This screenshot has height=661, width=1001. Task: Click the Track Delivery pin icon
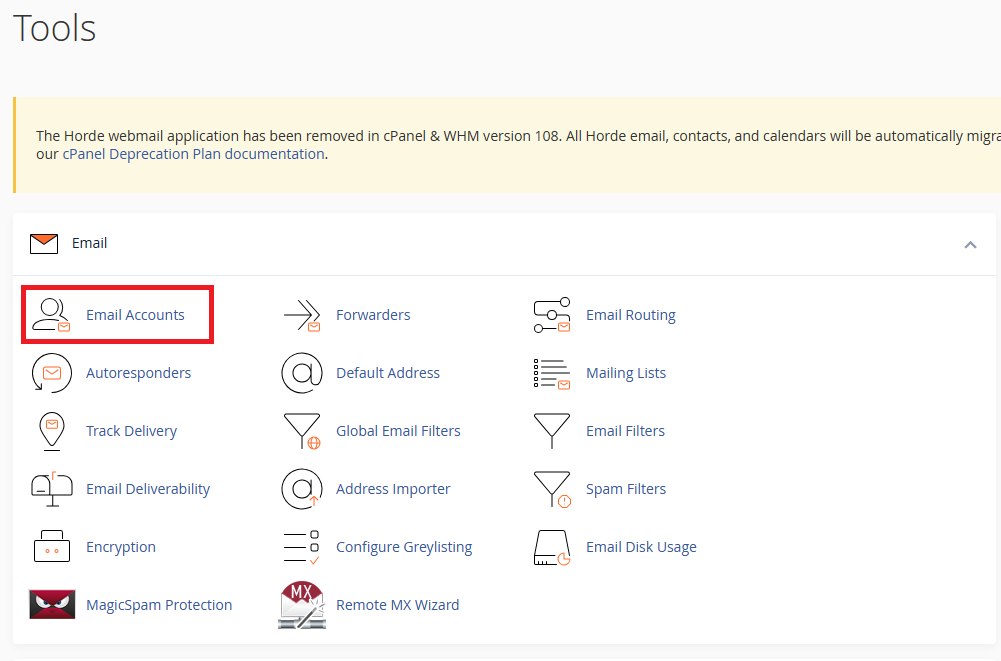coord(52,431)
